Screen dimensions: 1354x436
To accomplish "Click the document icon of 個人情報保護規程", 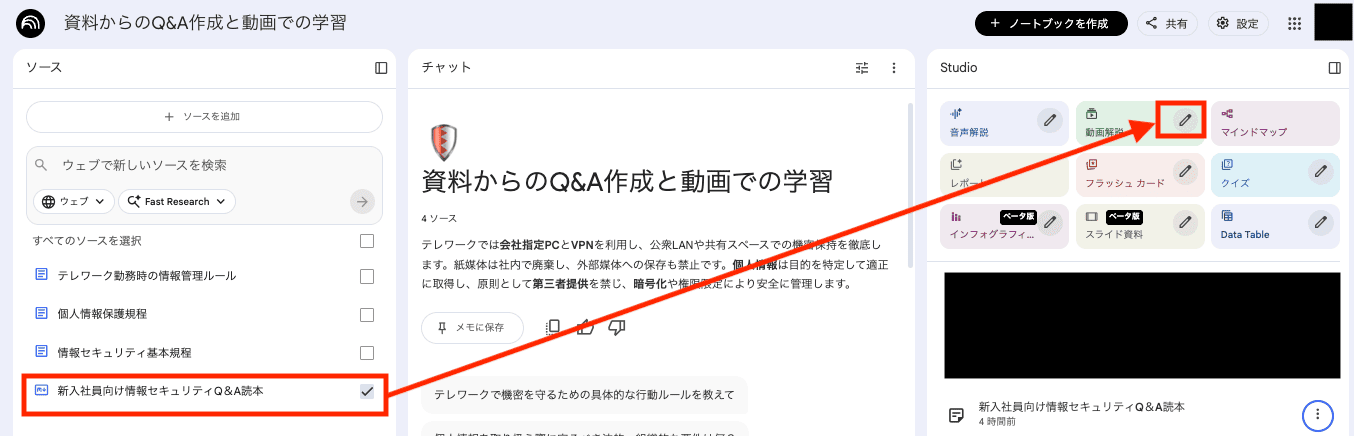I will click(42, 313).
